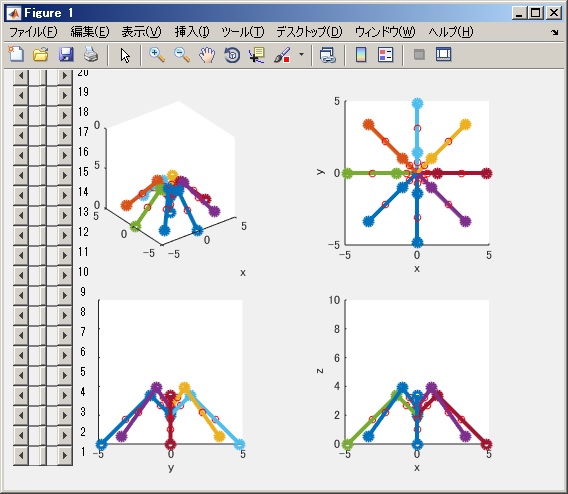Select the Zoom Out magnifier tool
The image size is (568, 494).
click(182, 55)
